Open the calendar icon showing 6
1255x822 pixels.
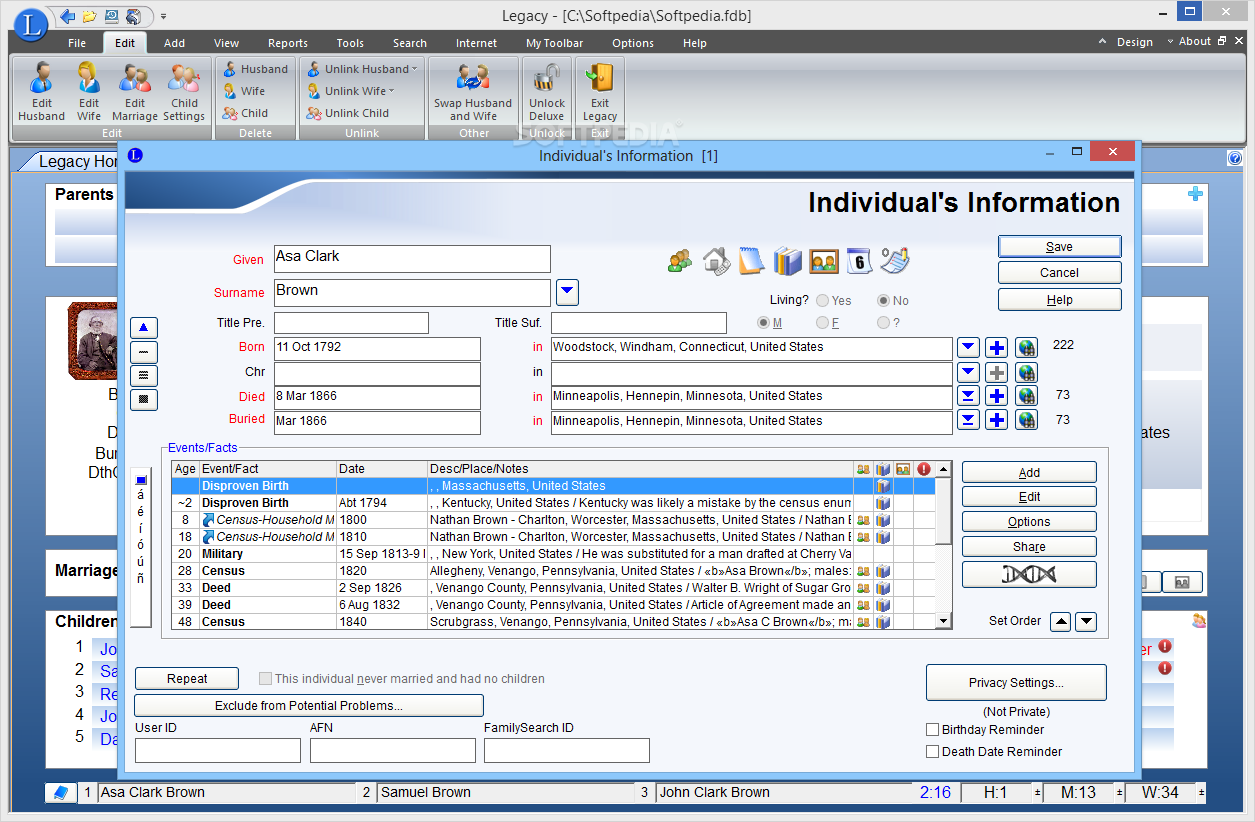tap(859, 261)
